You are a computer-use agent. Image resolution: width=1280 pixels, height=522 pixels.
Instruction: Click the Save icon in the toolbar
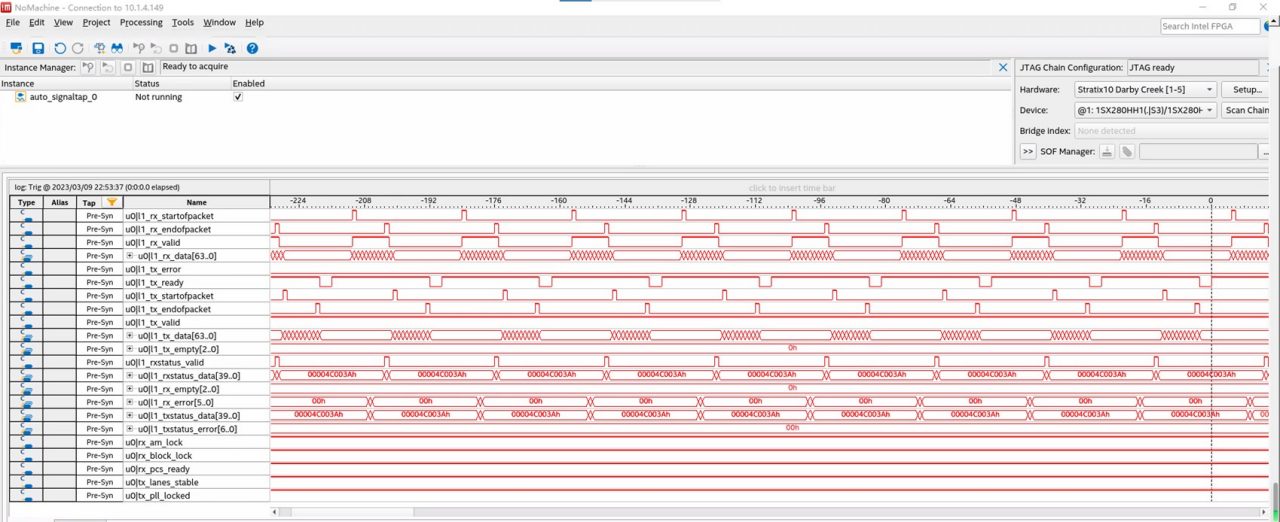38,48
